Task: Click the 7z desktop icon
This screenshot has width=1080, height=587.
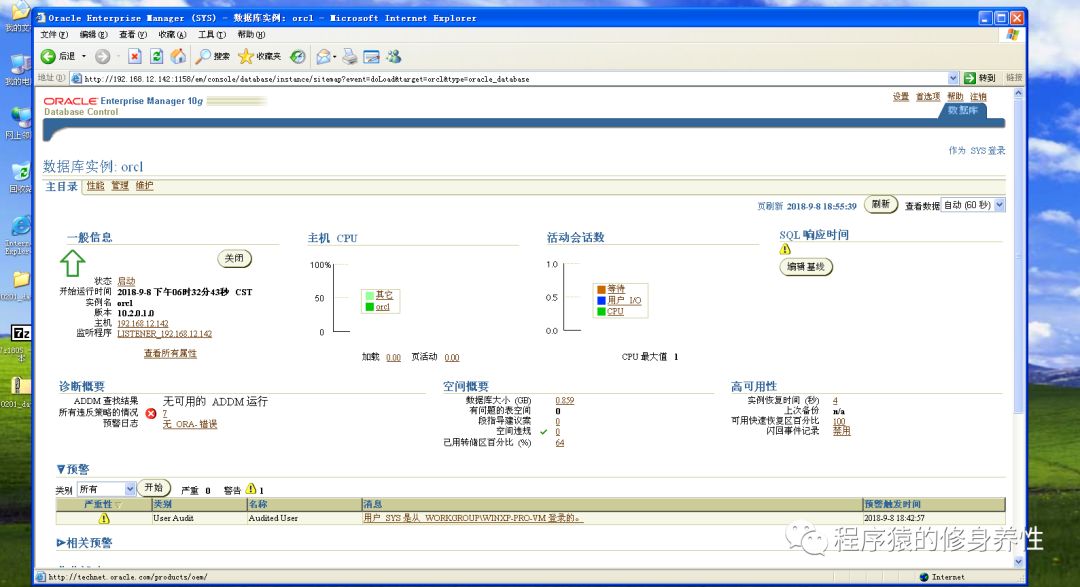Action: pyautogui.click(x=21, y=333)
